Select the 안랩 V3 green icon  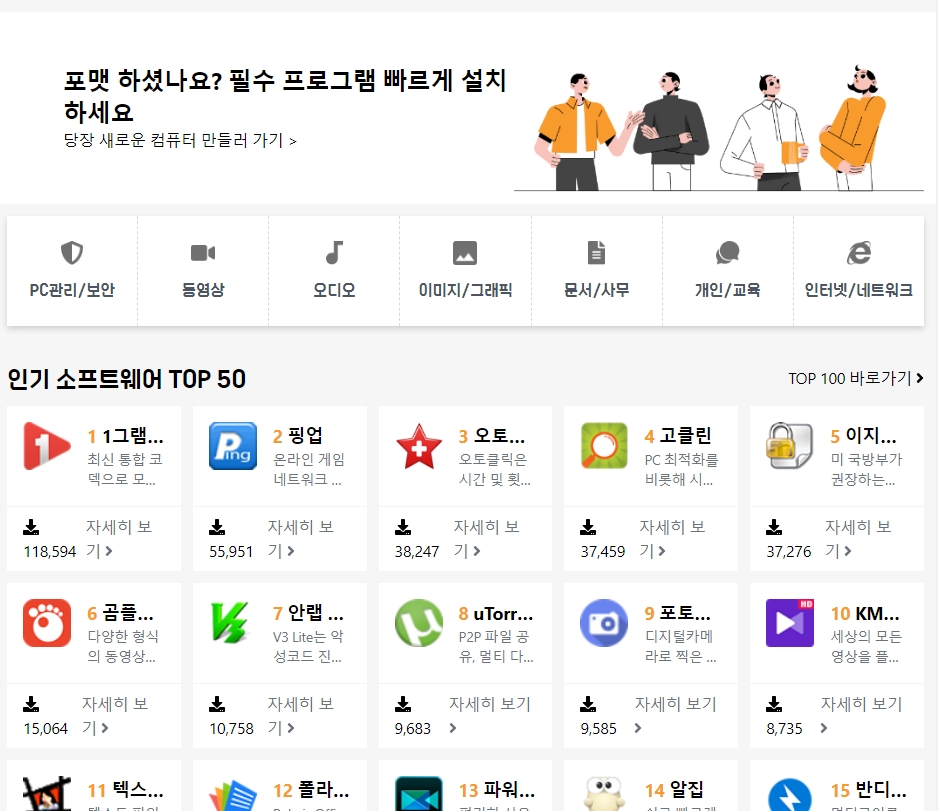(x=231, y=624)
